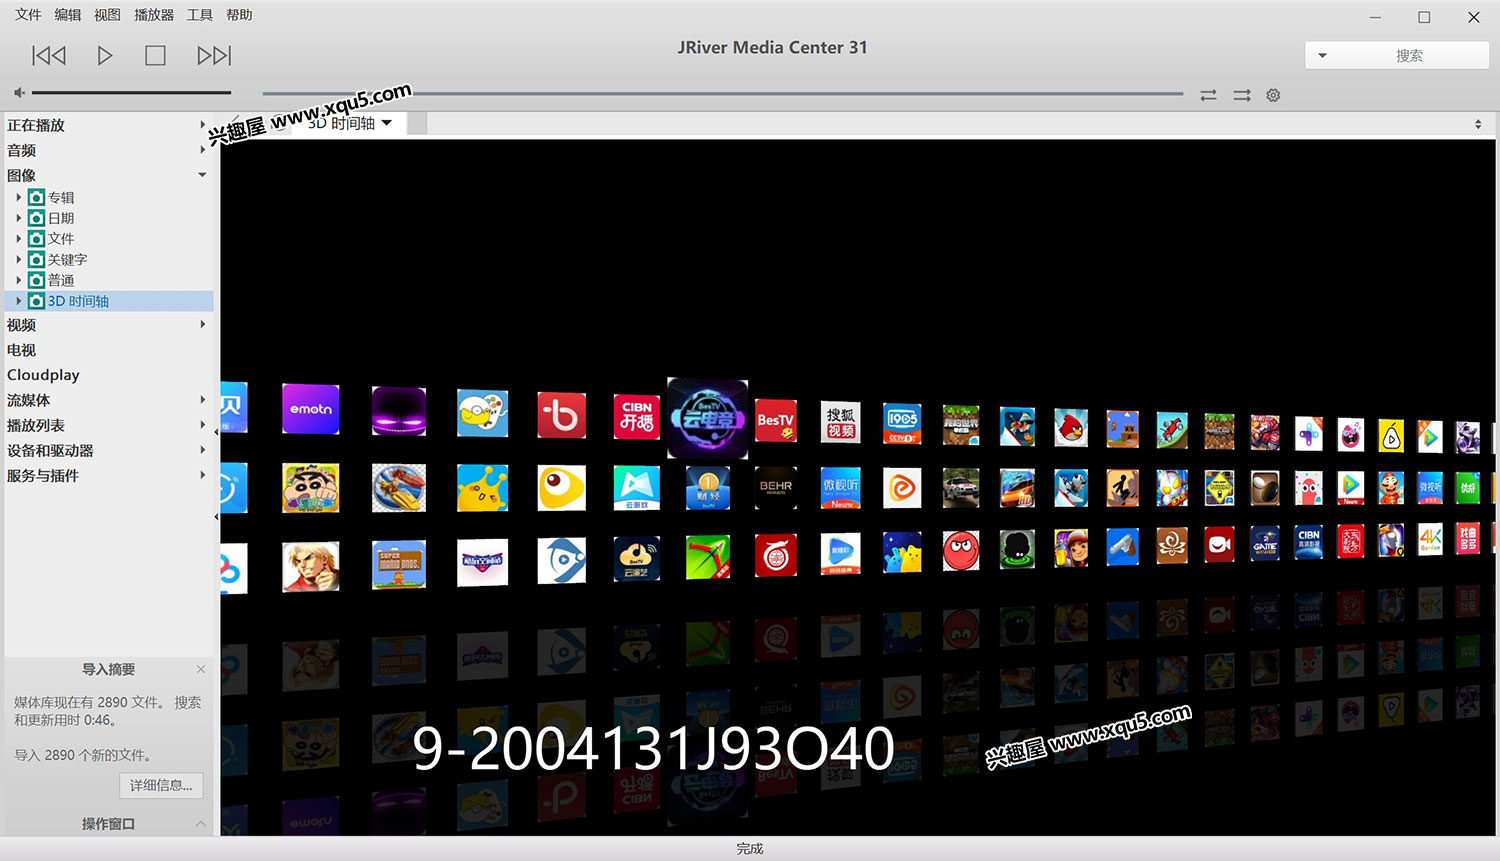Select the purple glowing thumbnail next to emotn
The width and height of the screenshot is (1500, 861).
point(399,411)
